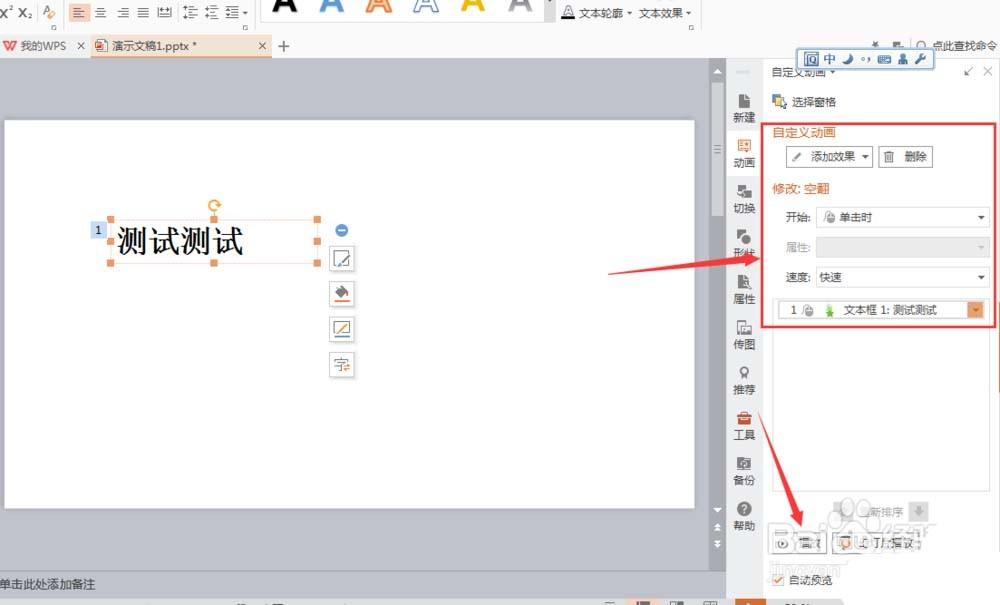Click the 字 text settings floating icon
This screenshot has width=1000, height=605.
coord(342,364)
